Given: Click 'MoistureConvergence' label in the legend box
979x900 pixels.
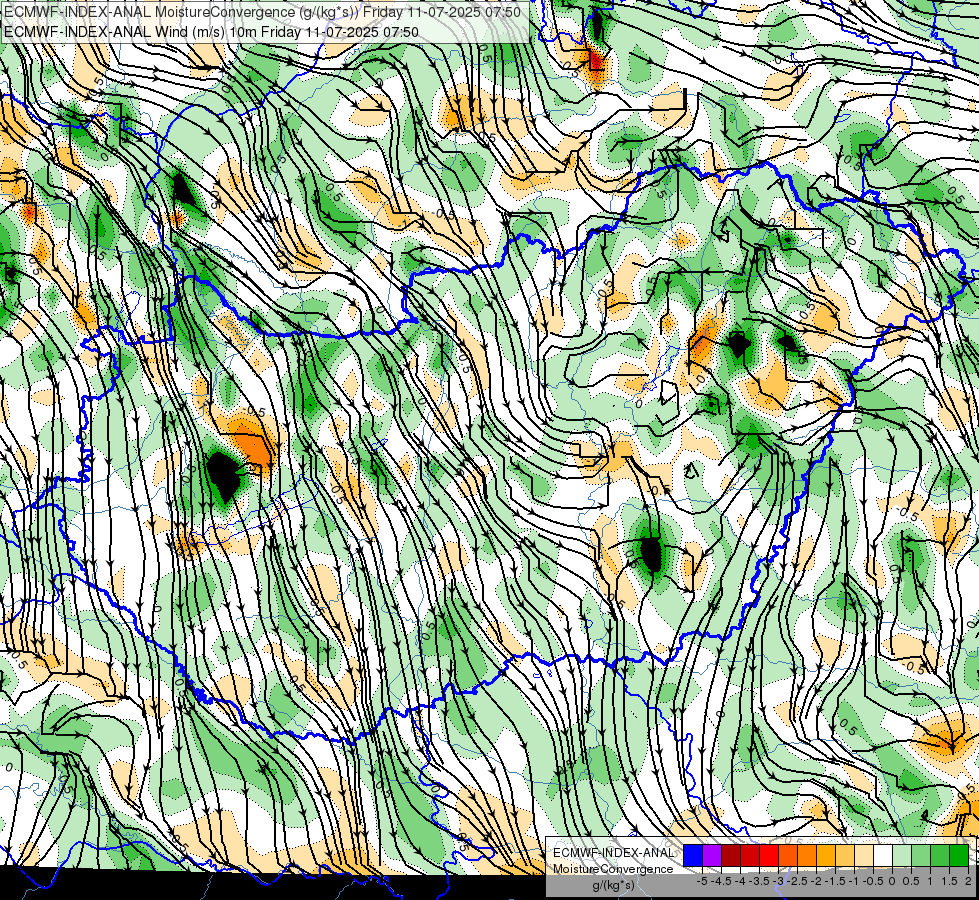Looking at the screenshot, I should (x=614, y=869).
